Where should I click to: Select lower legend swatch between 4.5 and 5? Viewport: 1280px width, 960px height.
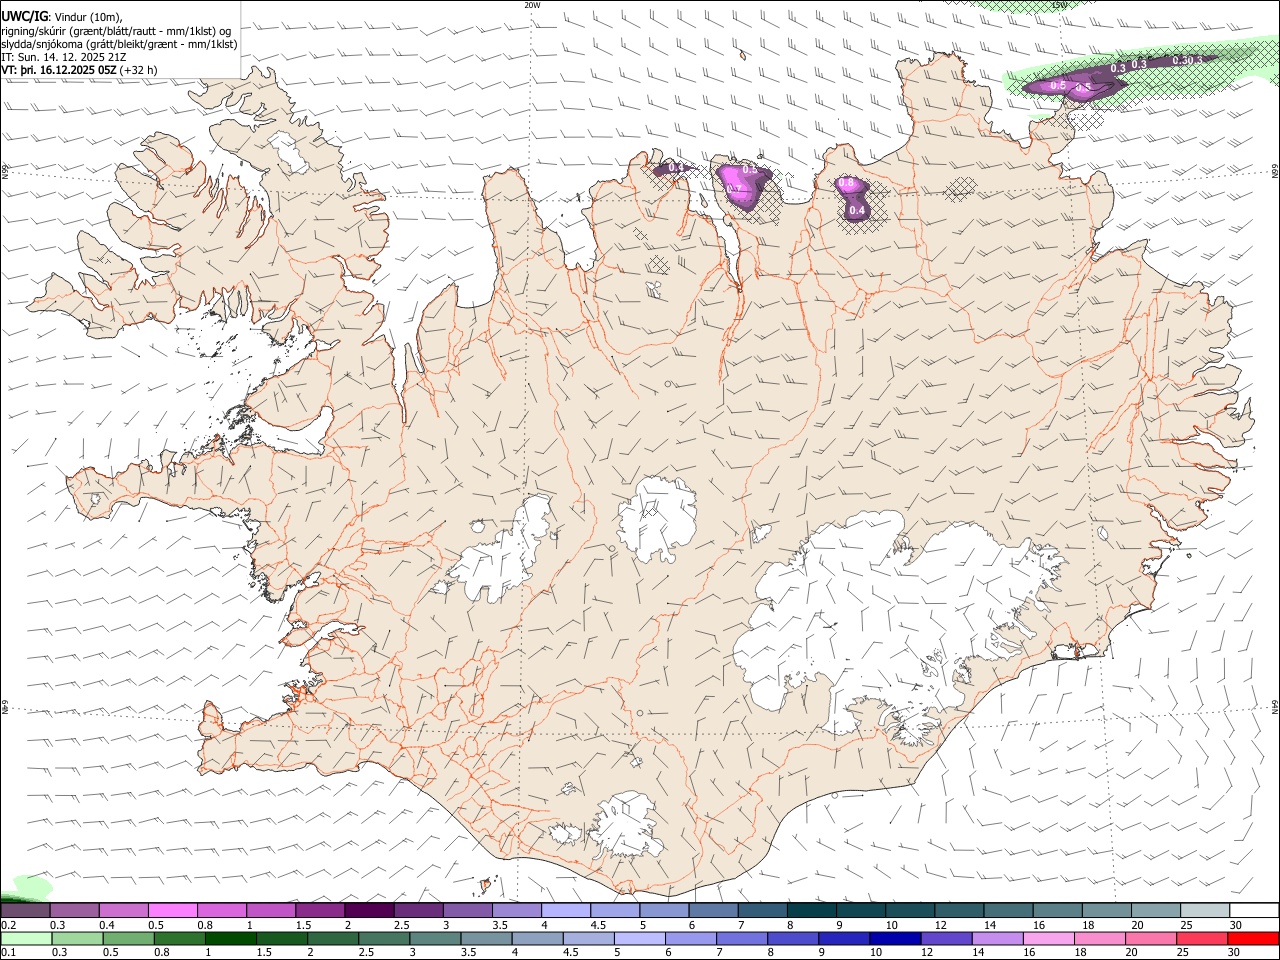point(589,938)
